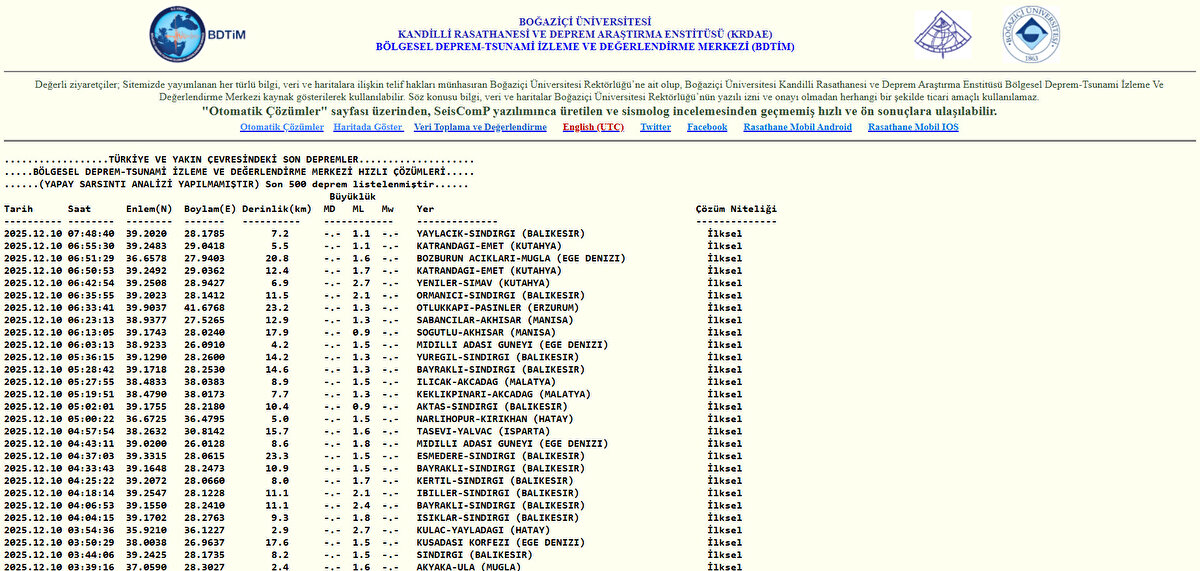Screen dimensions: 1200x571
Task: Visit the Facebook page link
Action: (x=707, y=127)
